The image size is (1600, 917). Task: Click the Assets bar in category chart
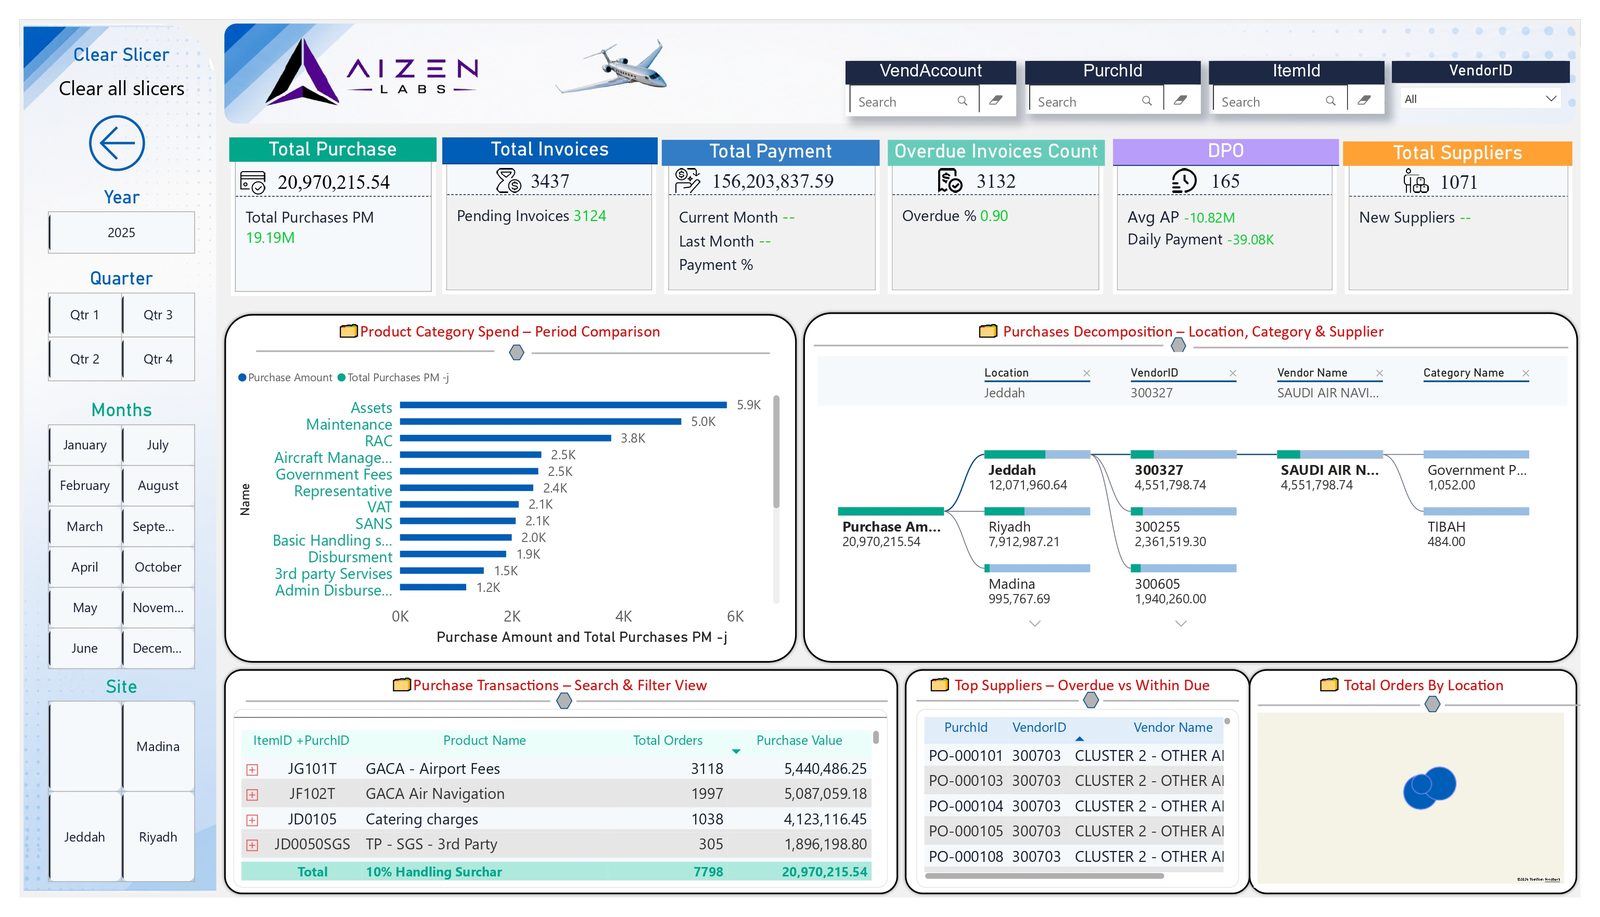coord(563,405)
